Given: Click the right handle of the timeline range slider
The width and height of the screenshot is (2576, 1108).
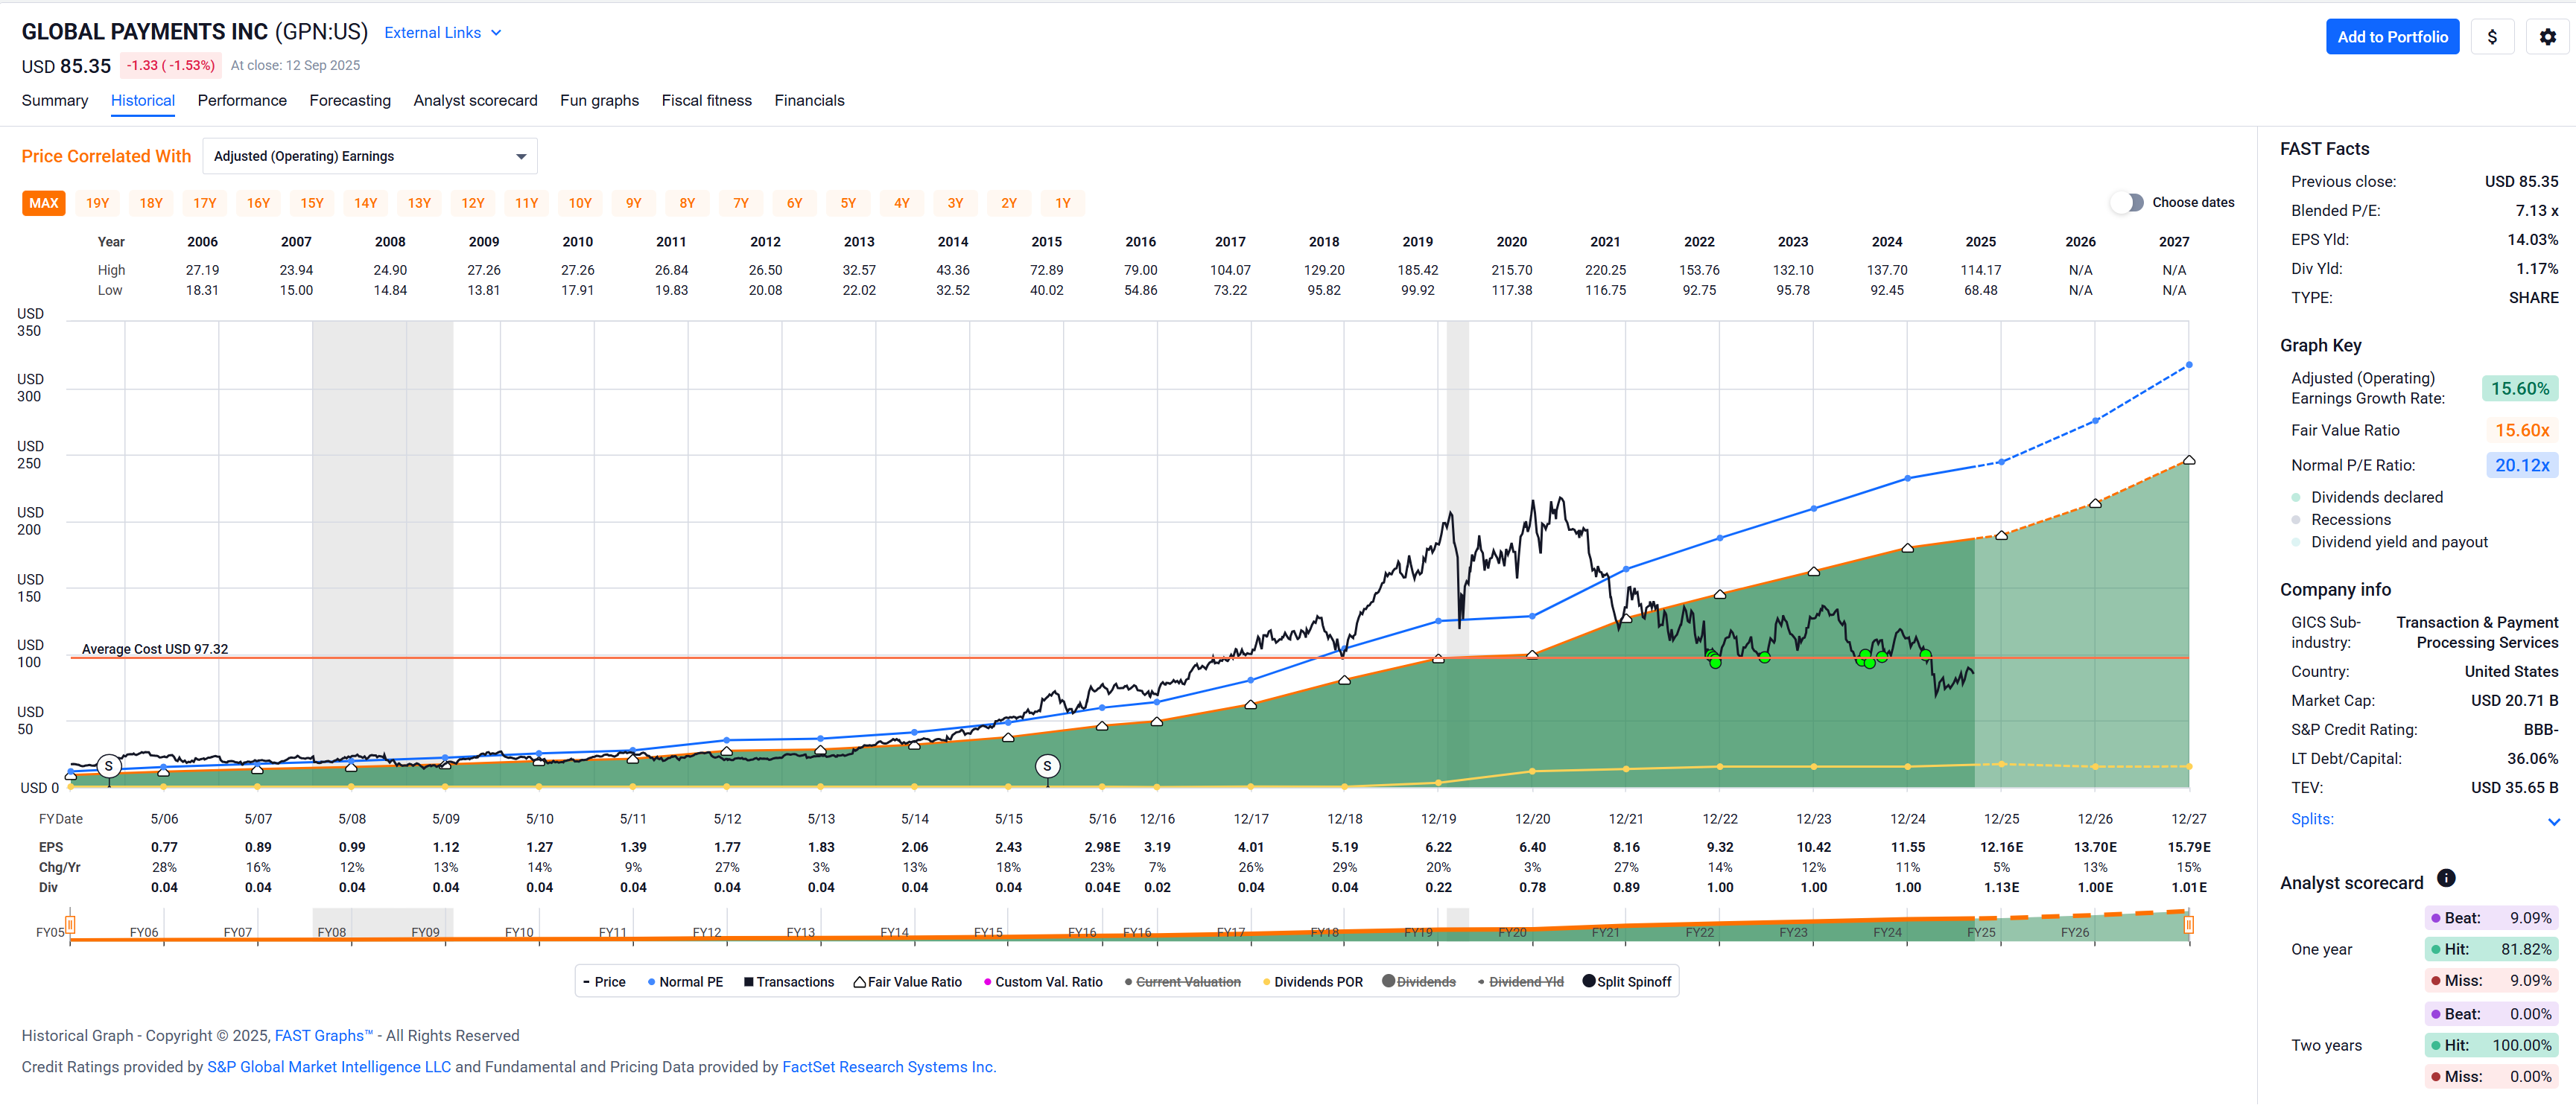Looking at the screenshot, I should pyautogui.click(x=2188, y=926).
